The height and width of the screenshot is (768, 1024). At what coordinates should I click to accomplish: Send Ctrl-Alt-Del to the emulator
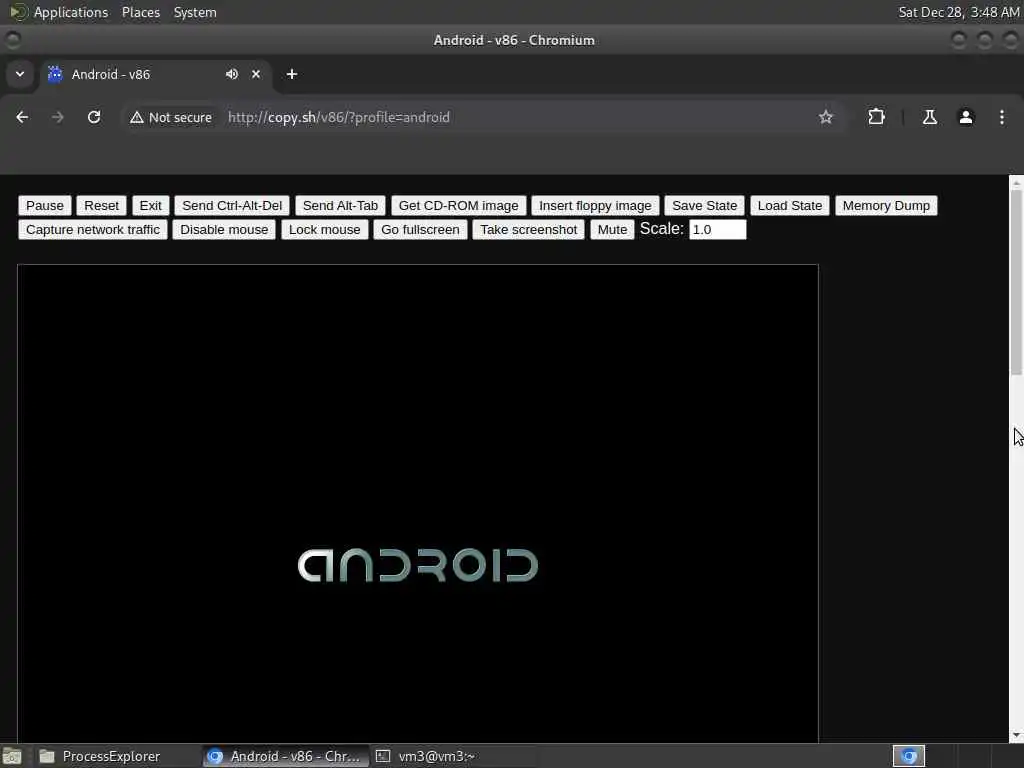click(x=232, y=206)
